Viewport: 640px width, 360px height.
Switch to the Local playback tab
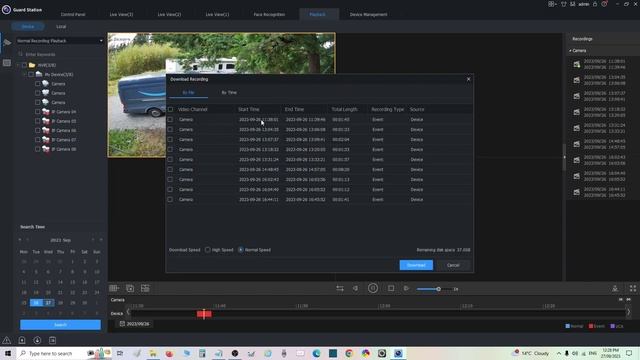(61, 27)
